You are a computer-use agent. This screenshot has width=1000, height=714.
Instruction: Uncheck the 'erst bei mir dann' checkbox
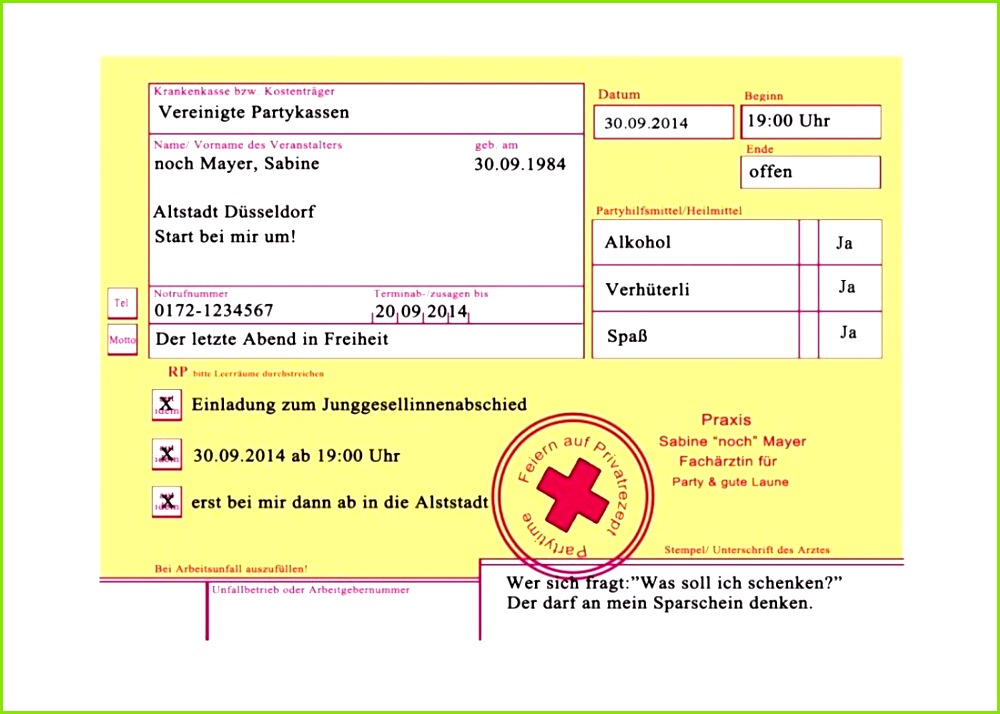pyautogui.click(x=166, y=502)
